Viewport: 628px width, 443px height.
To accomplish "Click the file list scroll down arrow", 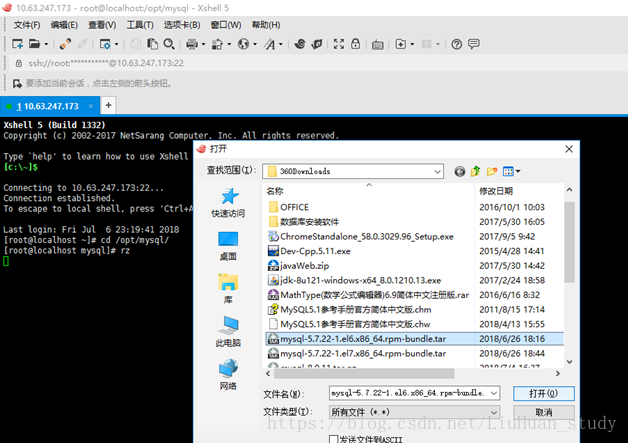I will pos(569,362).
